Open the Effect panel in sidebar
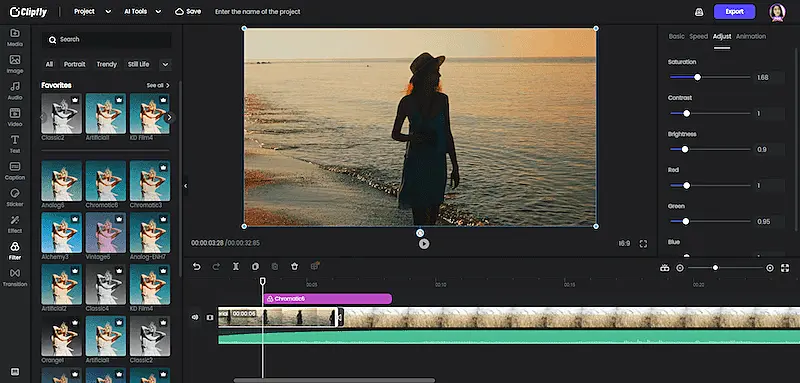This screenshot has height=383, width=800. 15,223
